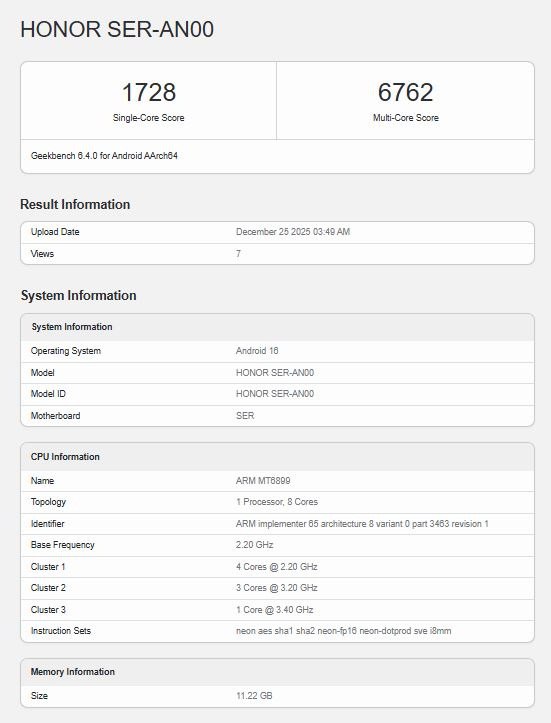Select the SER motherboard value
The height and width of the screenshot is (723, 551).
(x=245, y=416)
